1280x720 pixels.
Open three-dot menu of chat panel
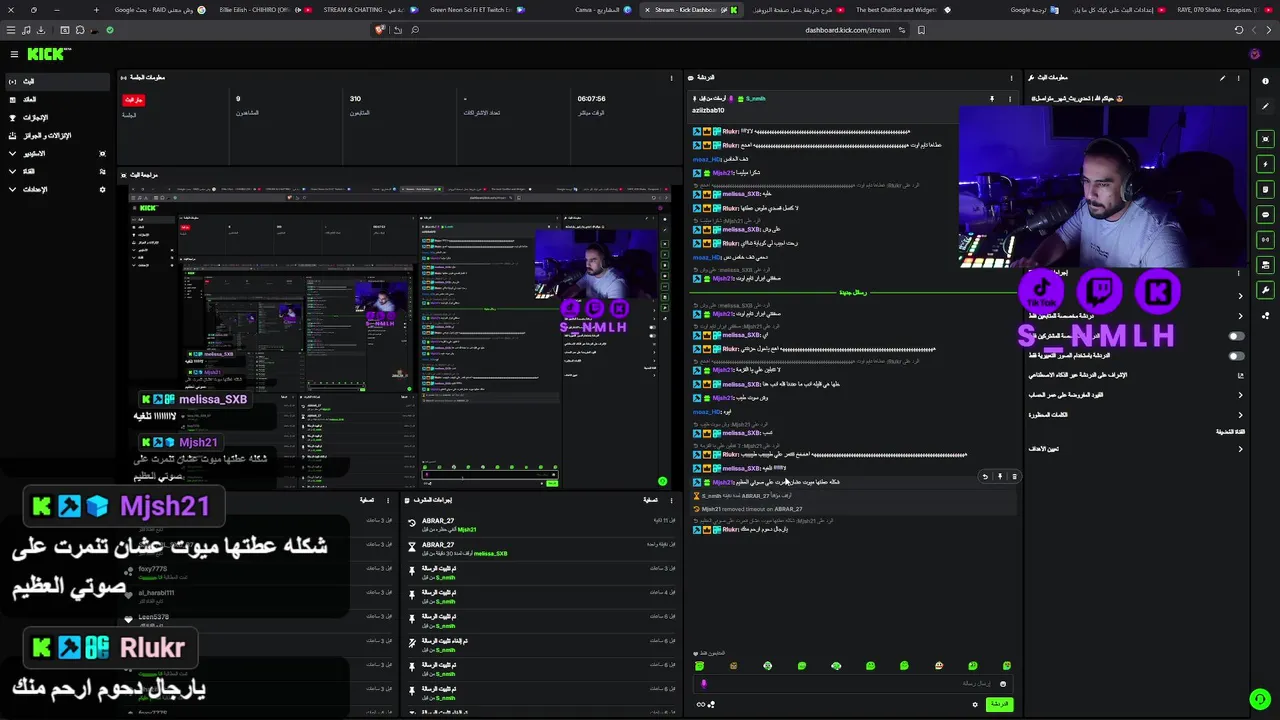[1012, 78]
